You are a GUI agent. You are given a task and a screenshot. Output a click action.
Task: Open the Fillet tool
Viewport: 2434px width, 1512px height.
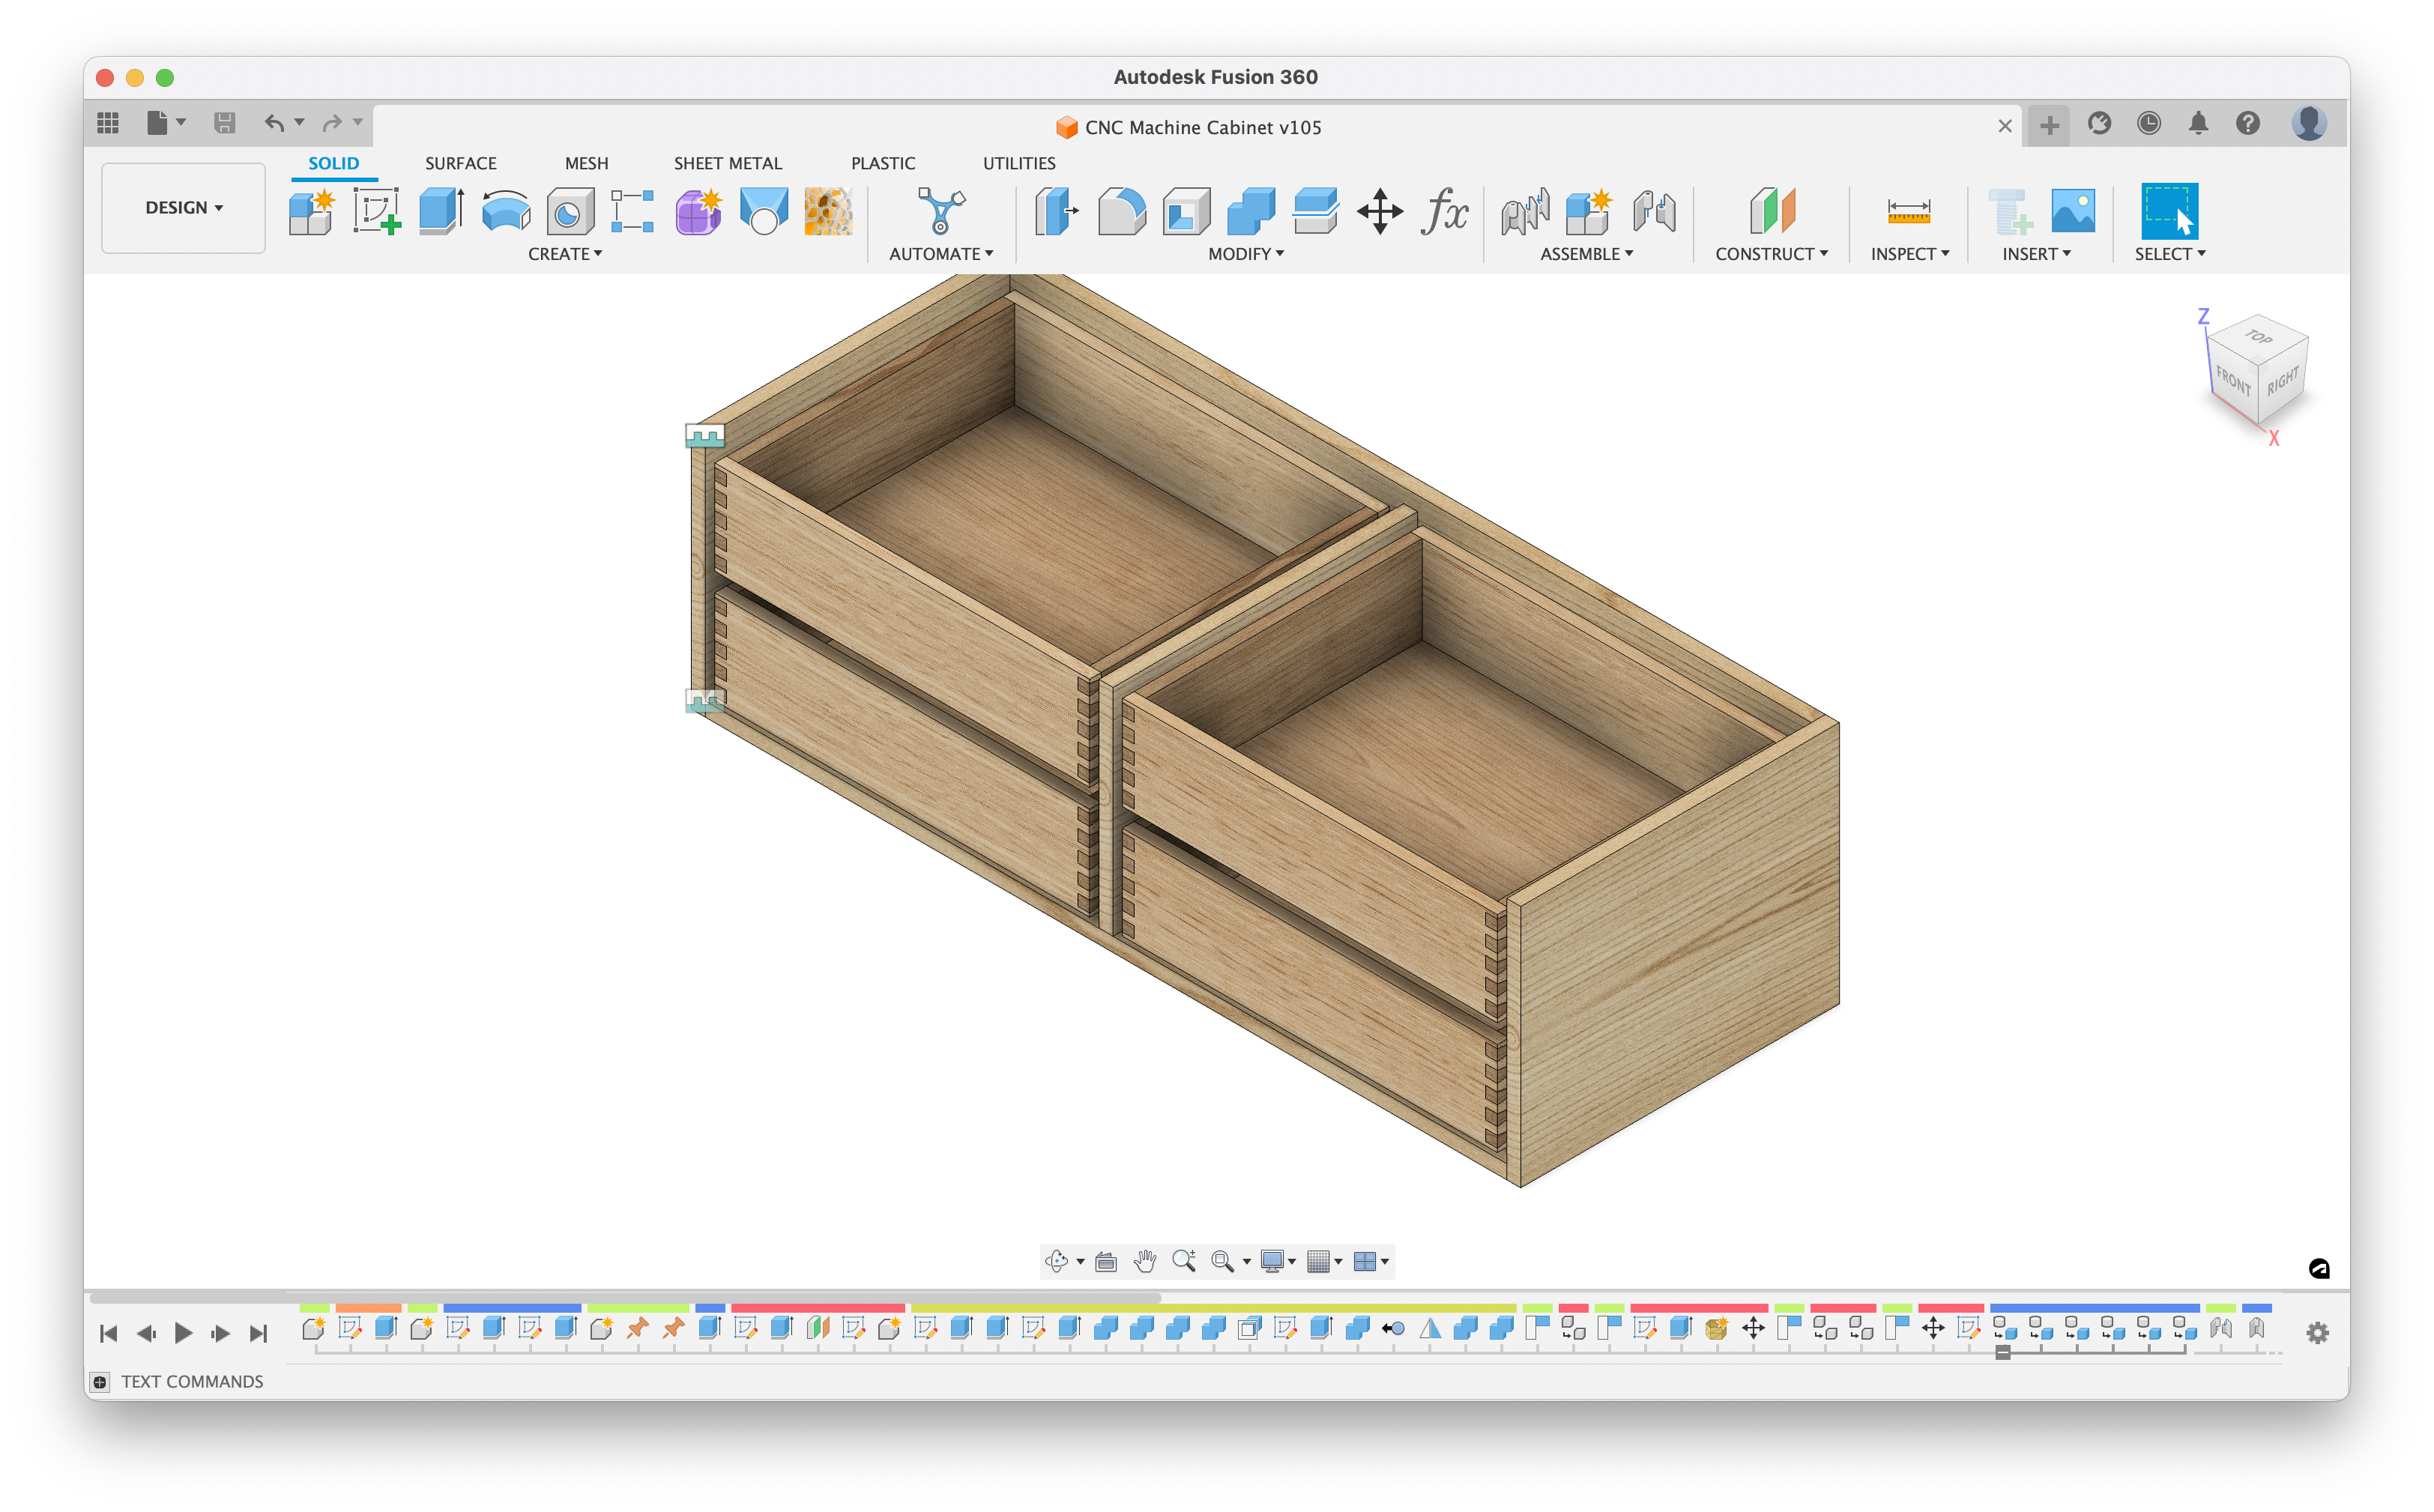click(1121, 211)
